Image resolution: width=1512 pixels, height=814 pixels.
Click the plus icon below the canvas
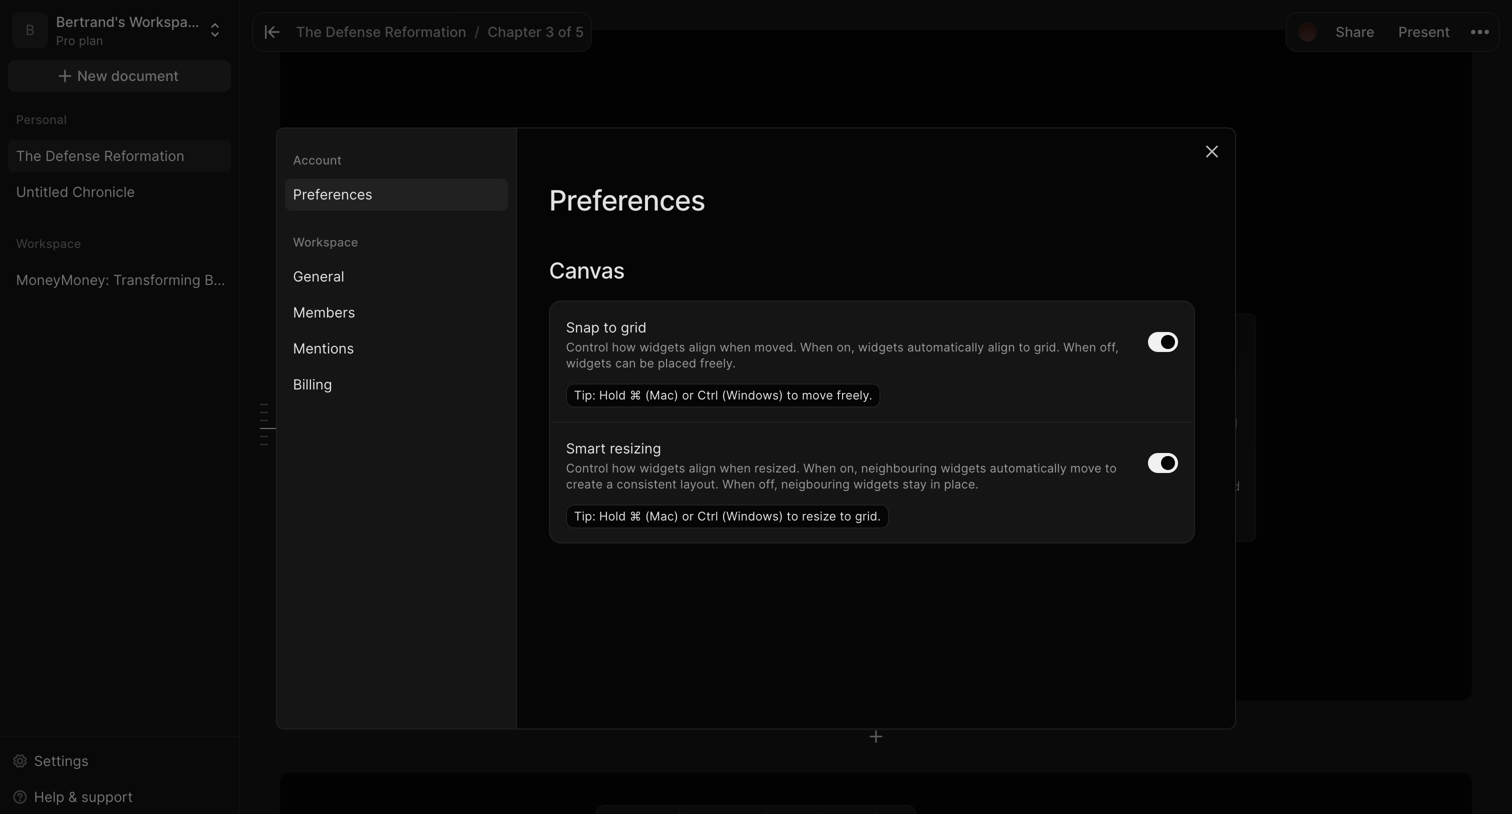(875, 737)
